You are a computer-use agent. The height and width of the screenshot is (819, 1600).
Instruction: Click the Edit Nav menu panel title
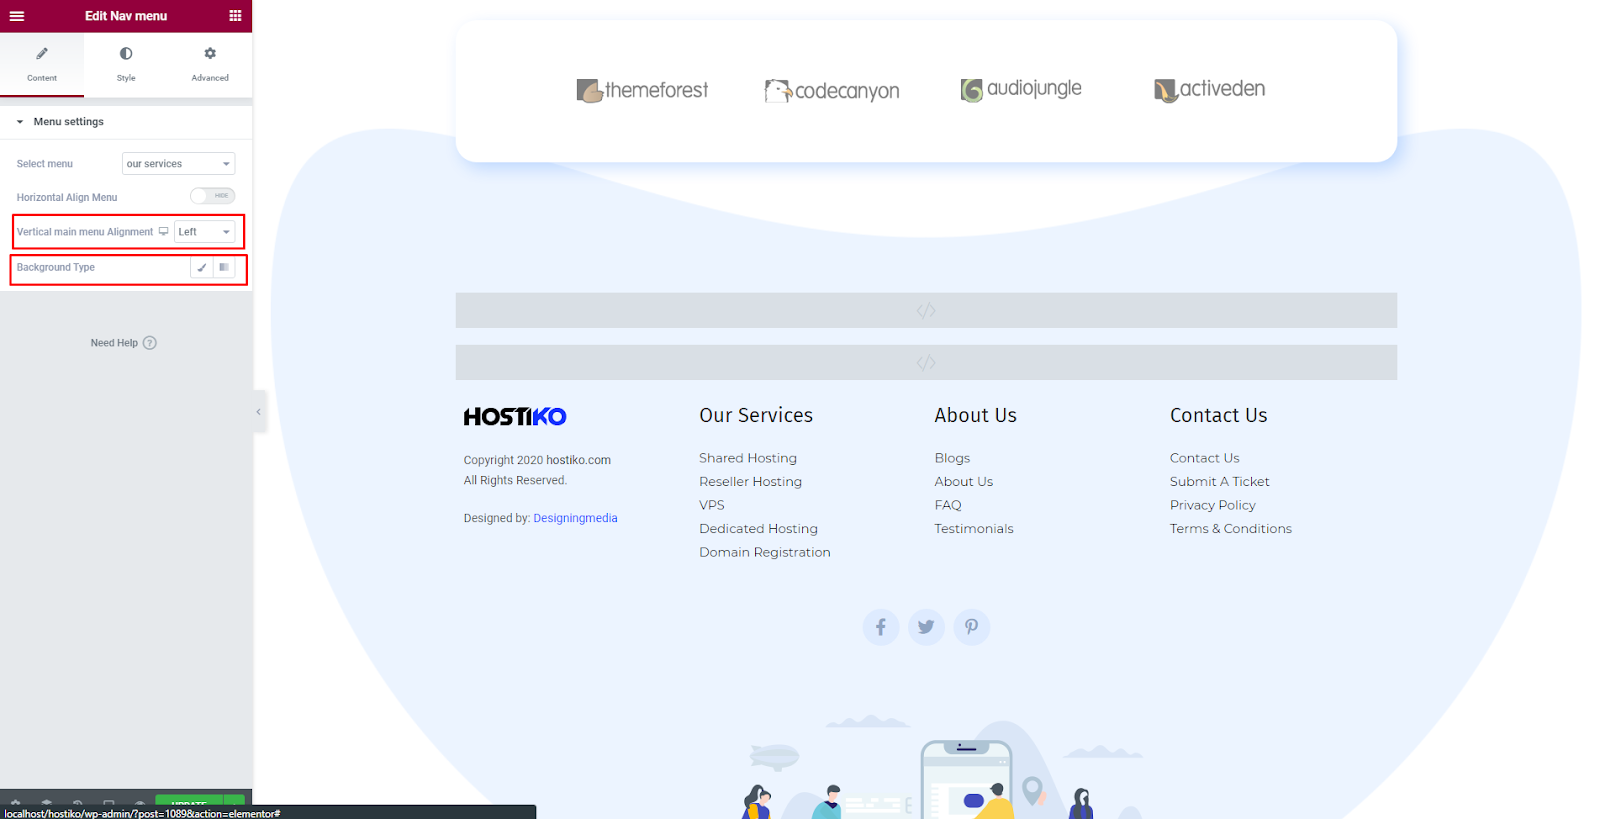[x=126, y=16]
